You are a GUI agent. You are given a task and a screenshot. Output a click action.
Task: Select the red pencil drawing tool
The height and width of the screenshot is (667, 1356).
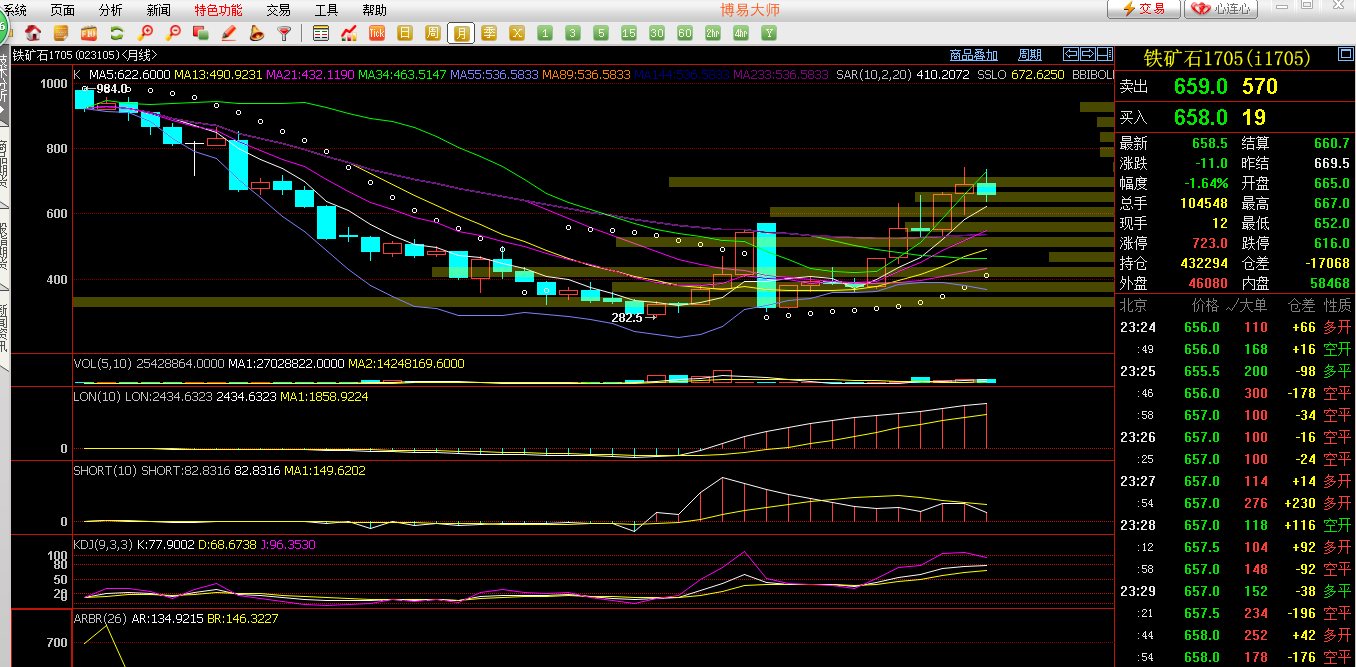coord(229,33)
